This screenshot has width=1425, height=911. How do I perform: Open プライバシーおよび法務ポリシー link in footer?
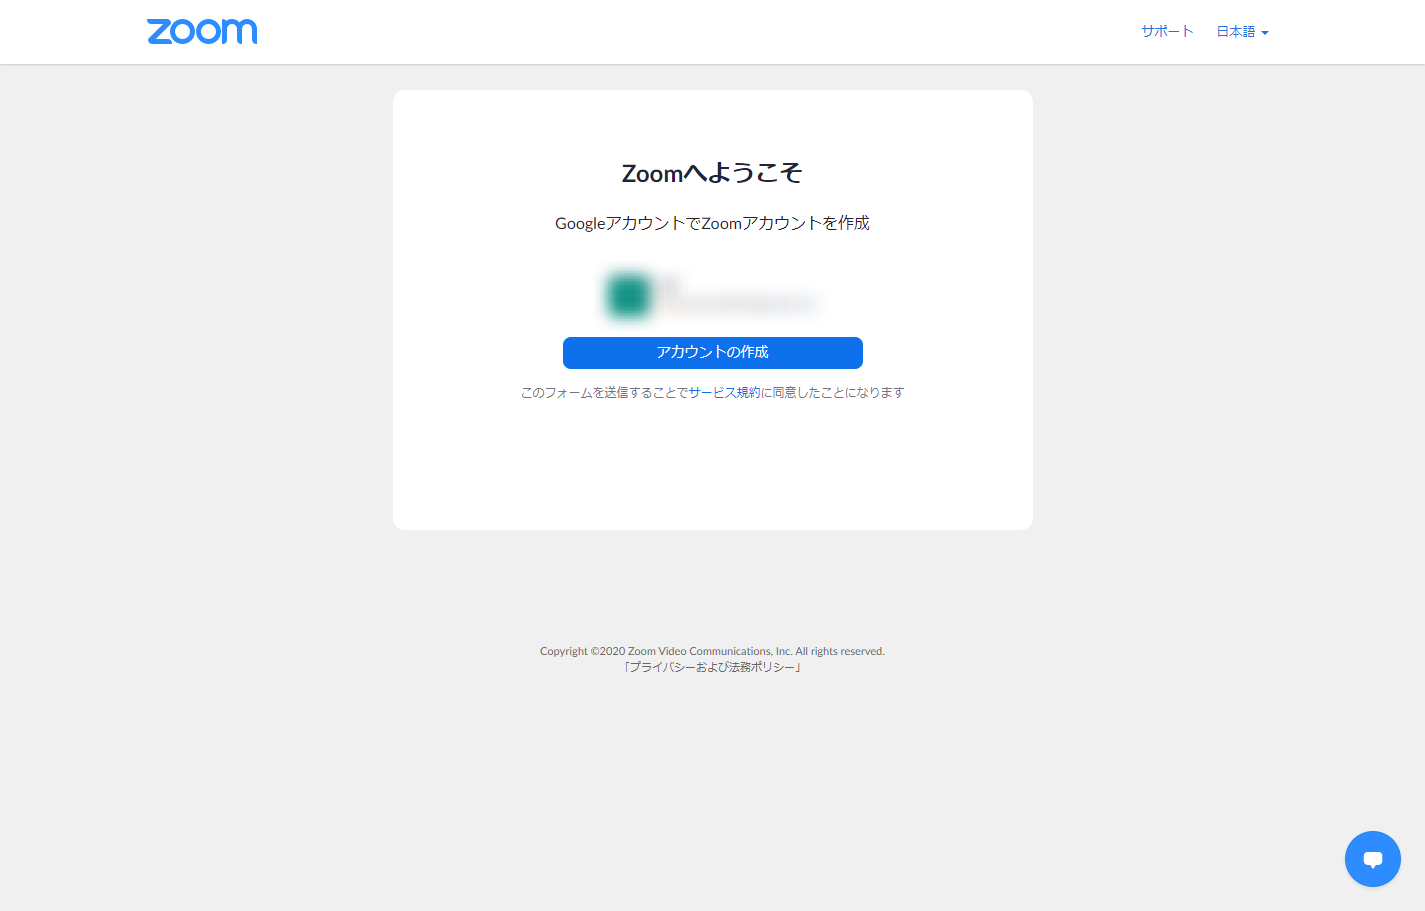click(712, 667)
